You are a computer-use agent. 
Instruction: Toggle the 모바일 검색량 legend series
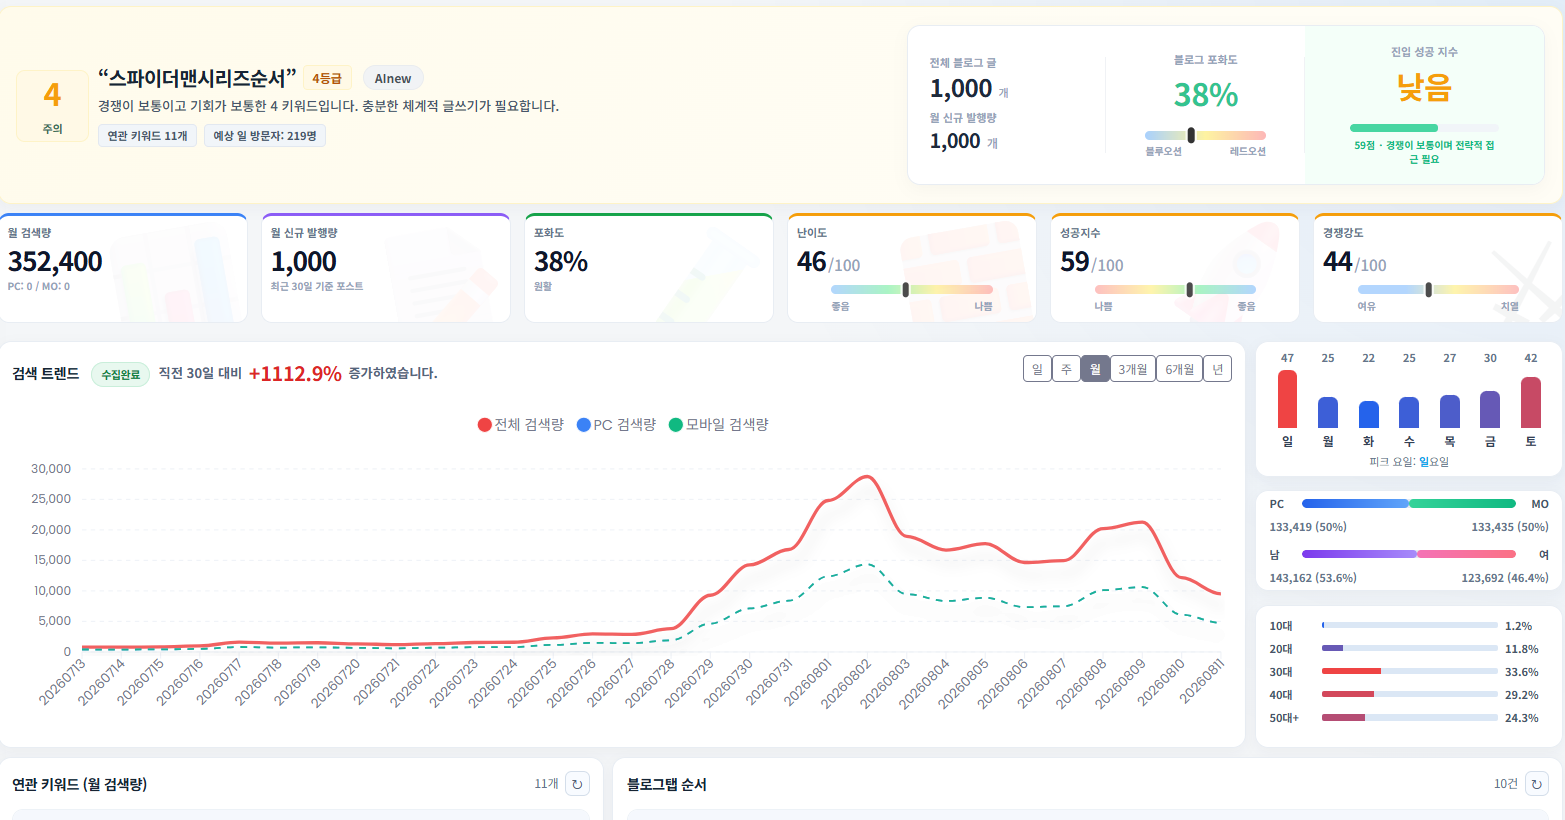pos(719,425)
